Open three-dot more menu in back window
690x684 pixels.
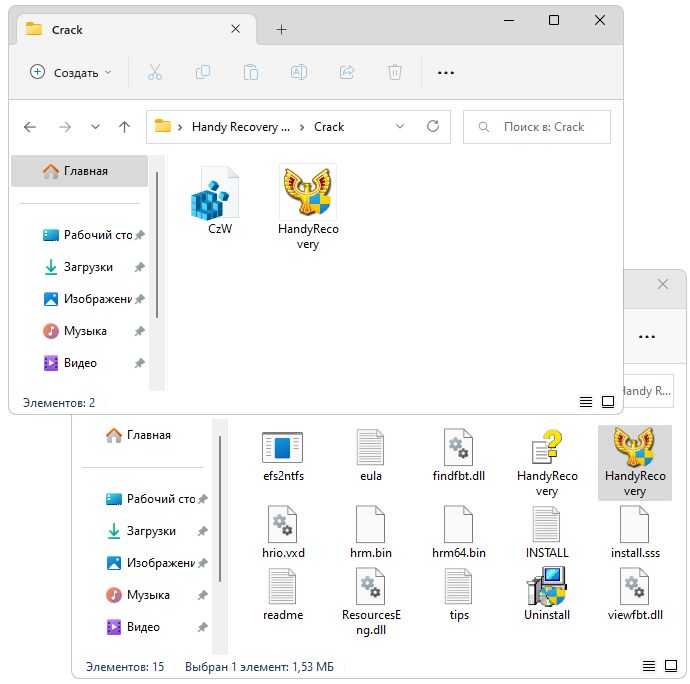[647, 337]
